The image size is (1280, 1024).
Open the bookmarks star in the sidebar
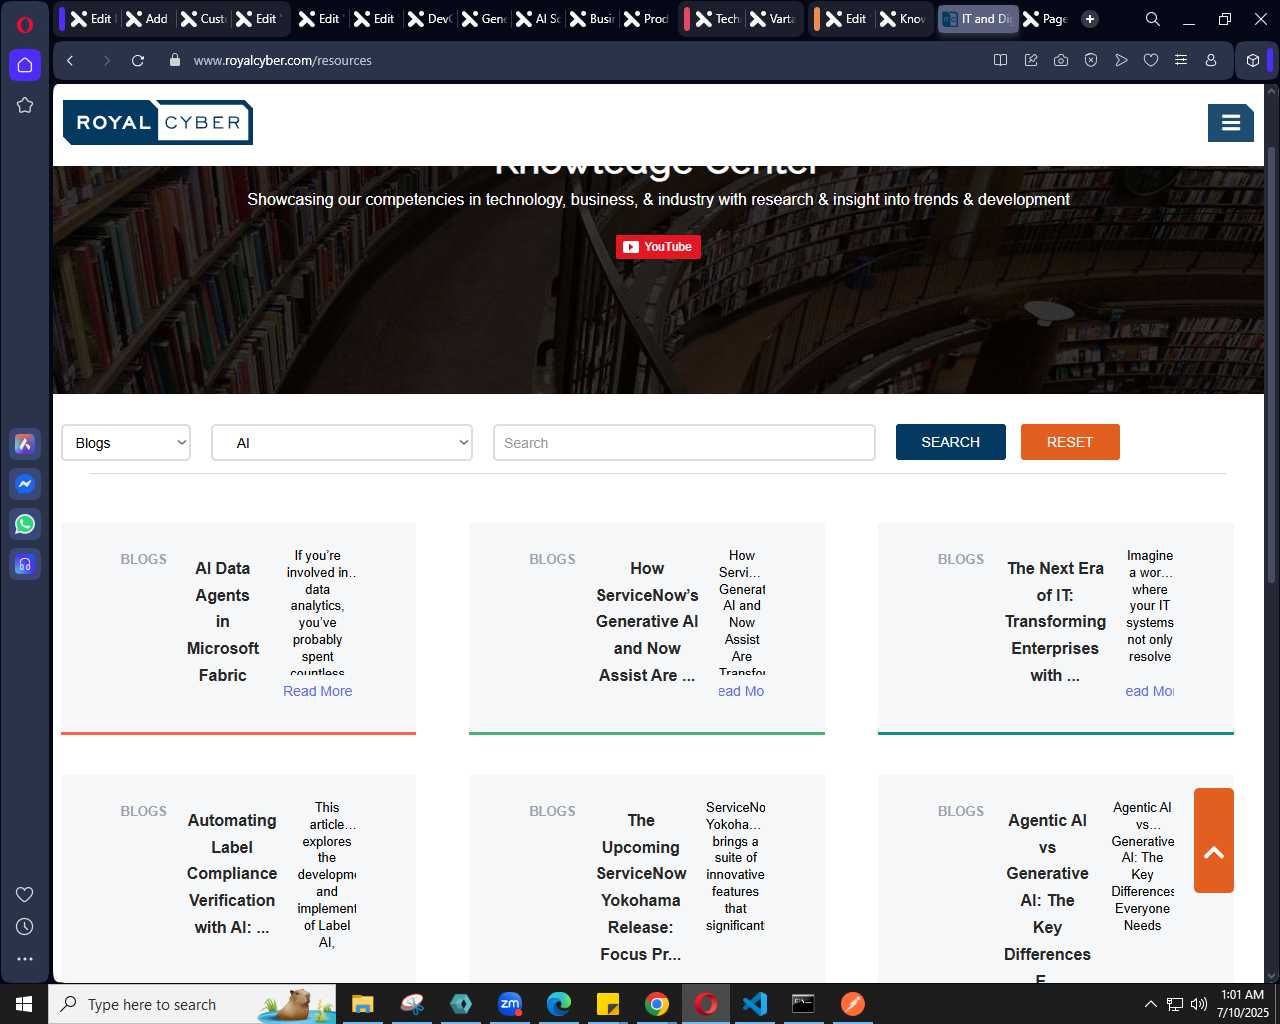(x=25, y=105)
